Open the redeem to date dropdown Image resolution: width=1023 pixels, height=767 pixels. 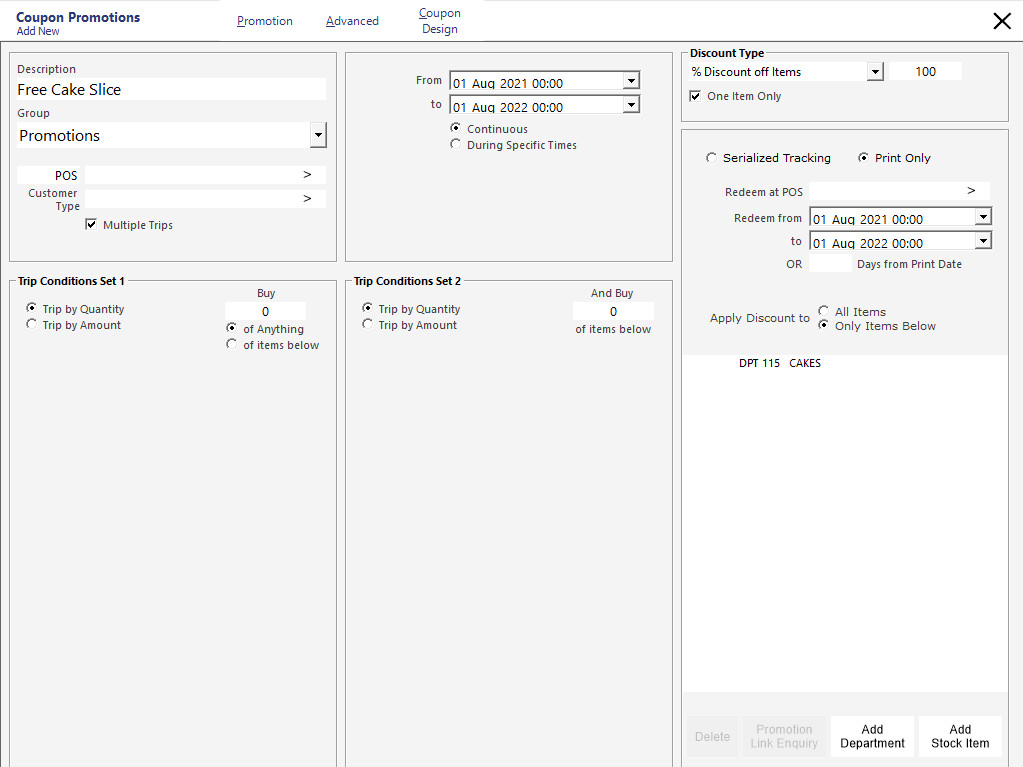tap(983, 241)
